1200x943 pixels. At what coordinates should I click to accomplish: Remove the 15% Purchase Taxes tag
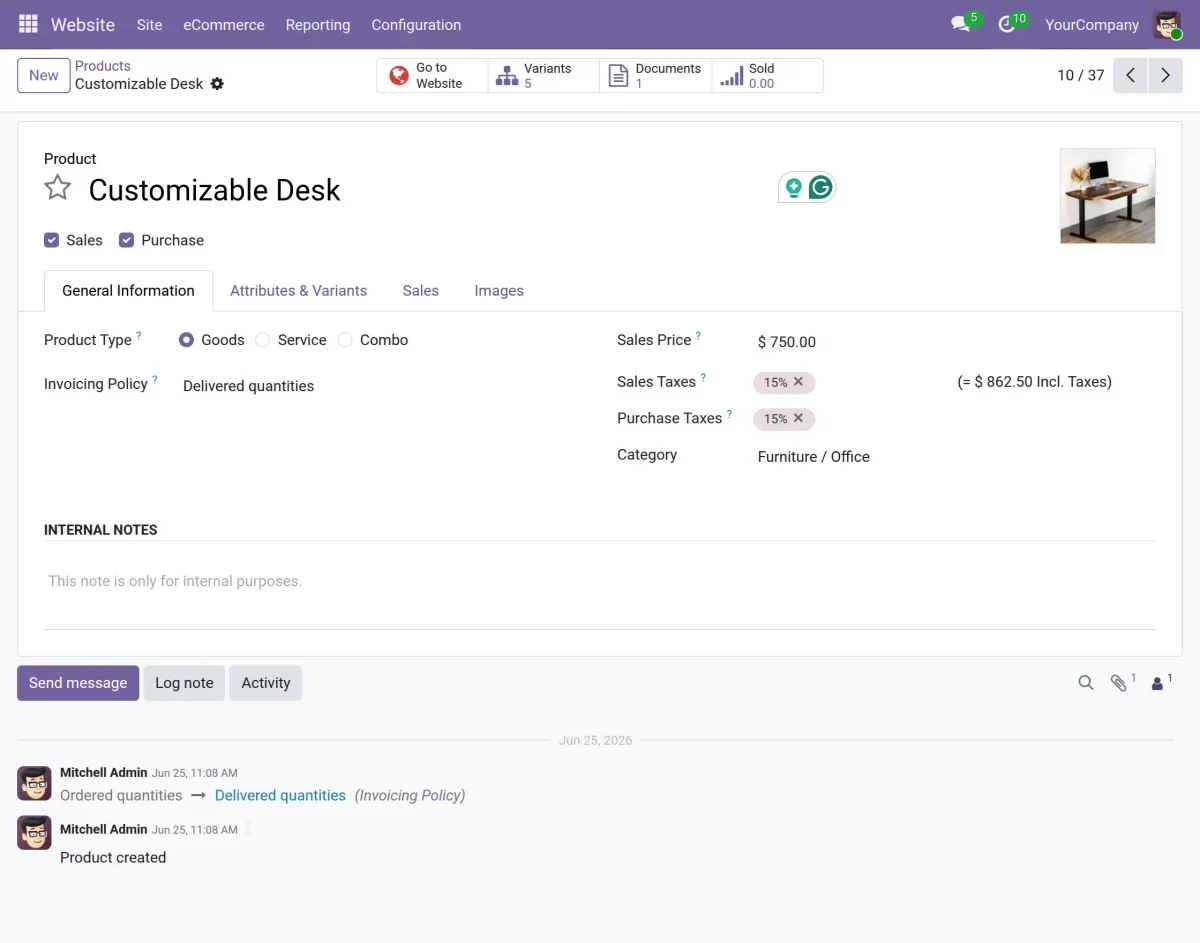pos(798,418)
